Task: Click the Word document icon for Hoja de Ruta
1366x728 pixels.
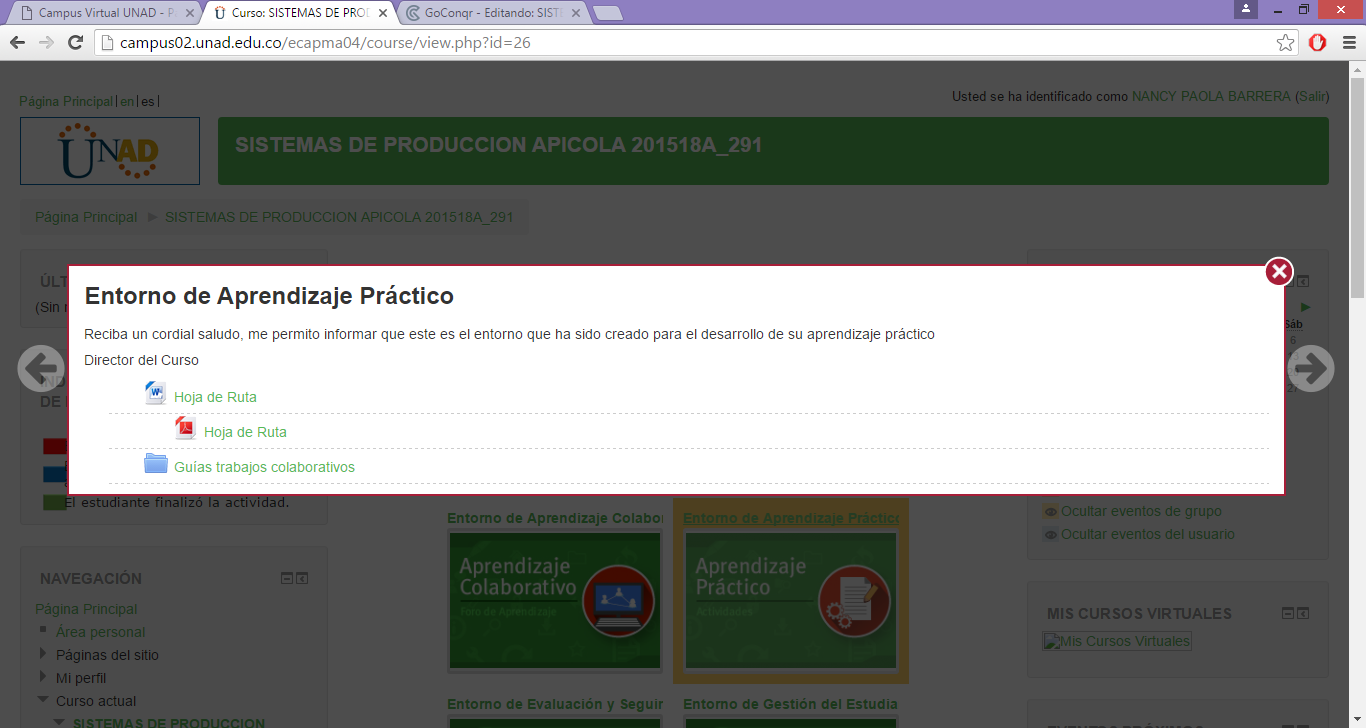Action: [x=155, y=393]
